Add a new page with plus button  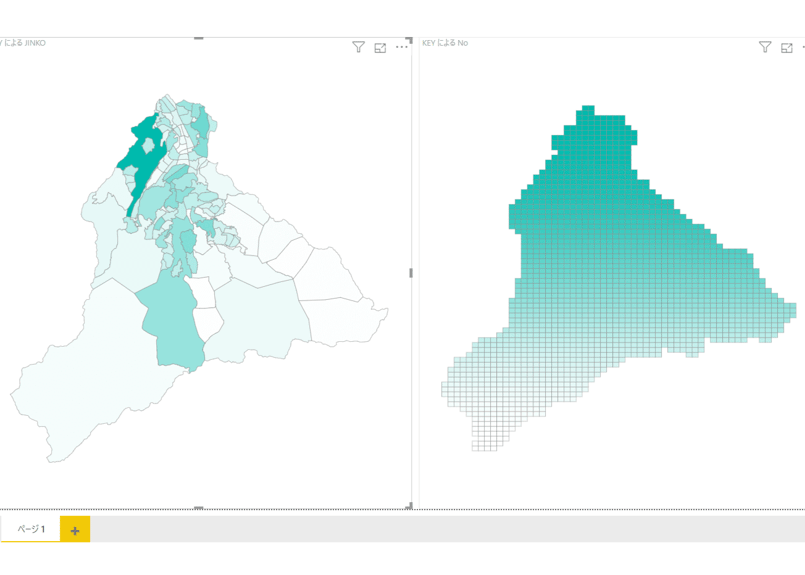(x=75, y=530)
